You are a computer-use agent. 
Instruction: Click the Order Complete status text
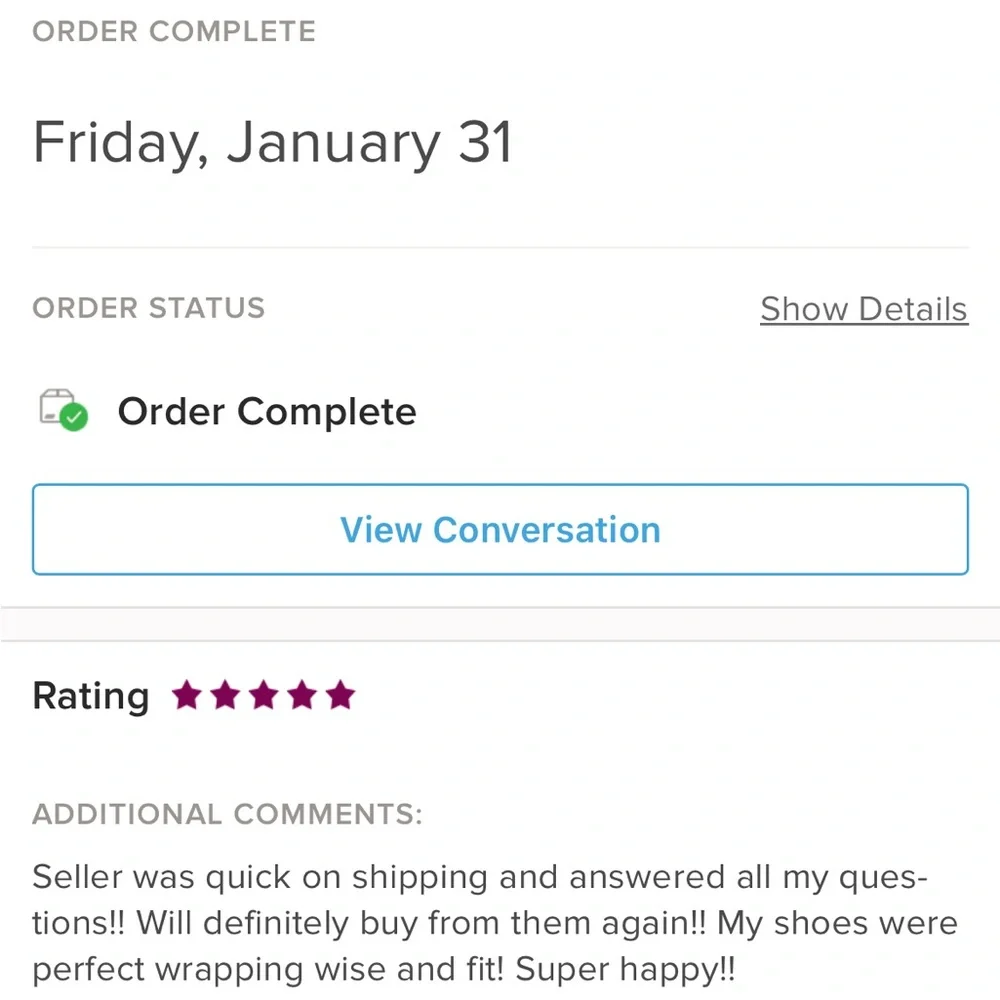pos(267,411)
